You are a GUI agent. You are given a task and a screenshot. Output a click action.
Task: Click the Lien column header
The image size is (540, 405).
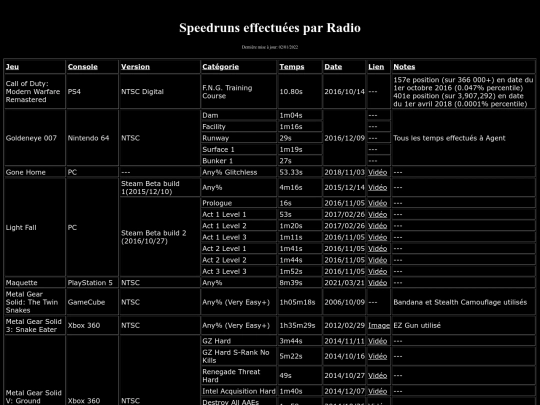[376, 67]
